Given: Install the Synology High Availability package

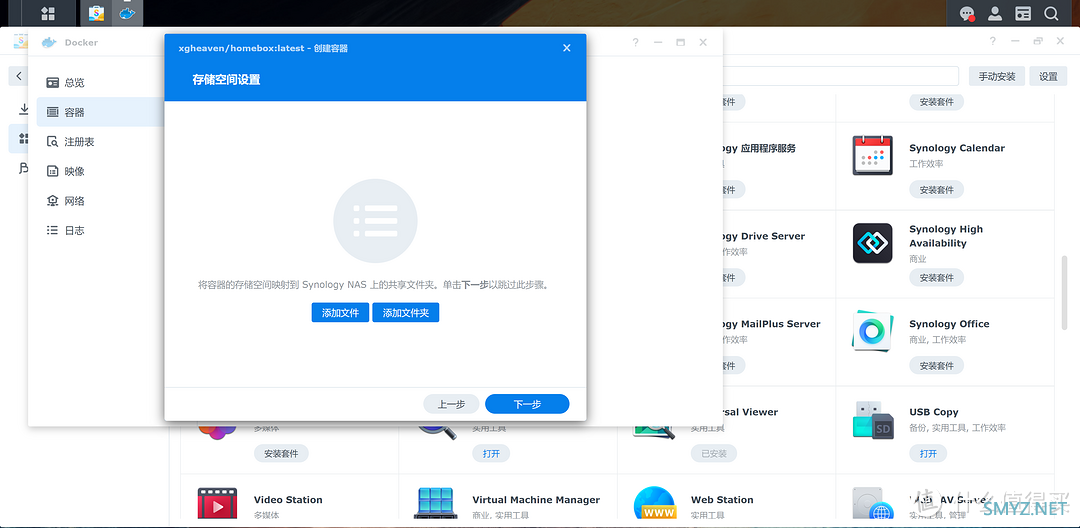Looking at the screenshot, I should [936, 277].
